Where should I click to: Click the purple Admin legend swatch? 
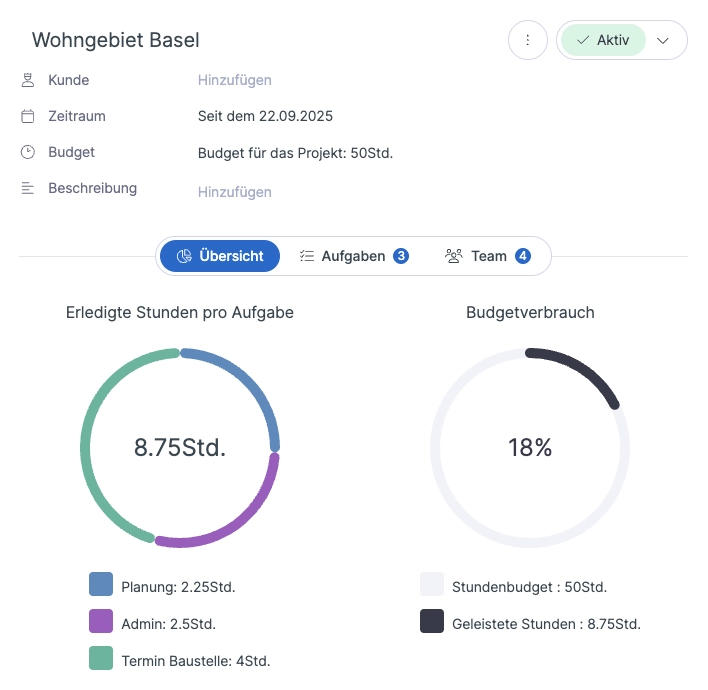coord(101,622)
